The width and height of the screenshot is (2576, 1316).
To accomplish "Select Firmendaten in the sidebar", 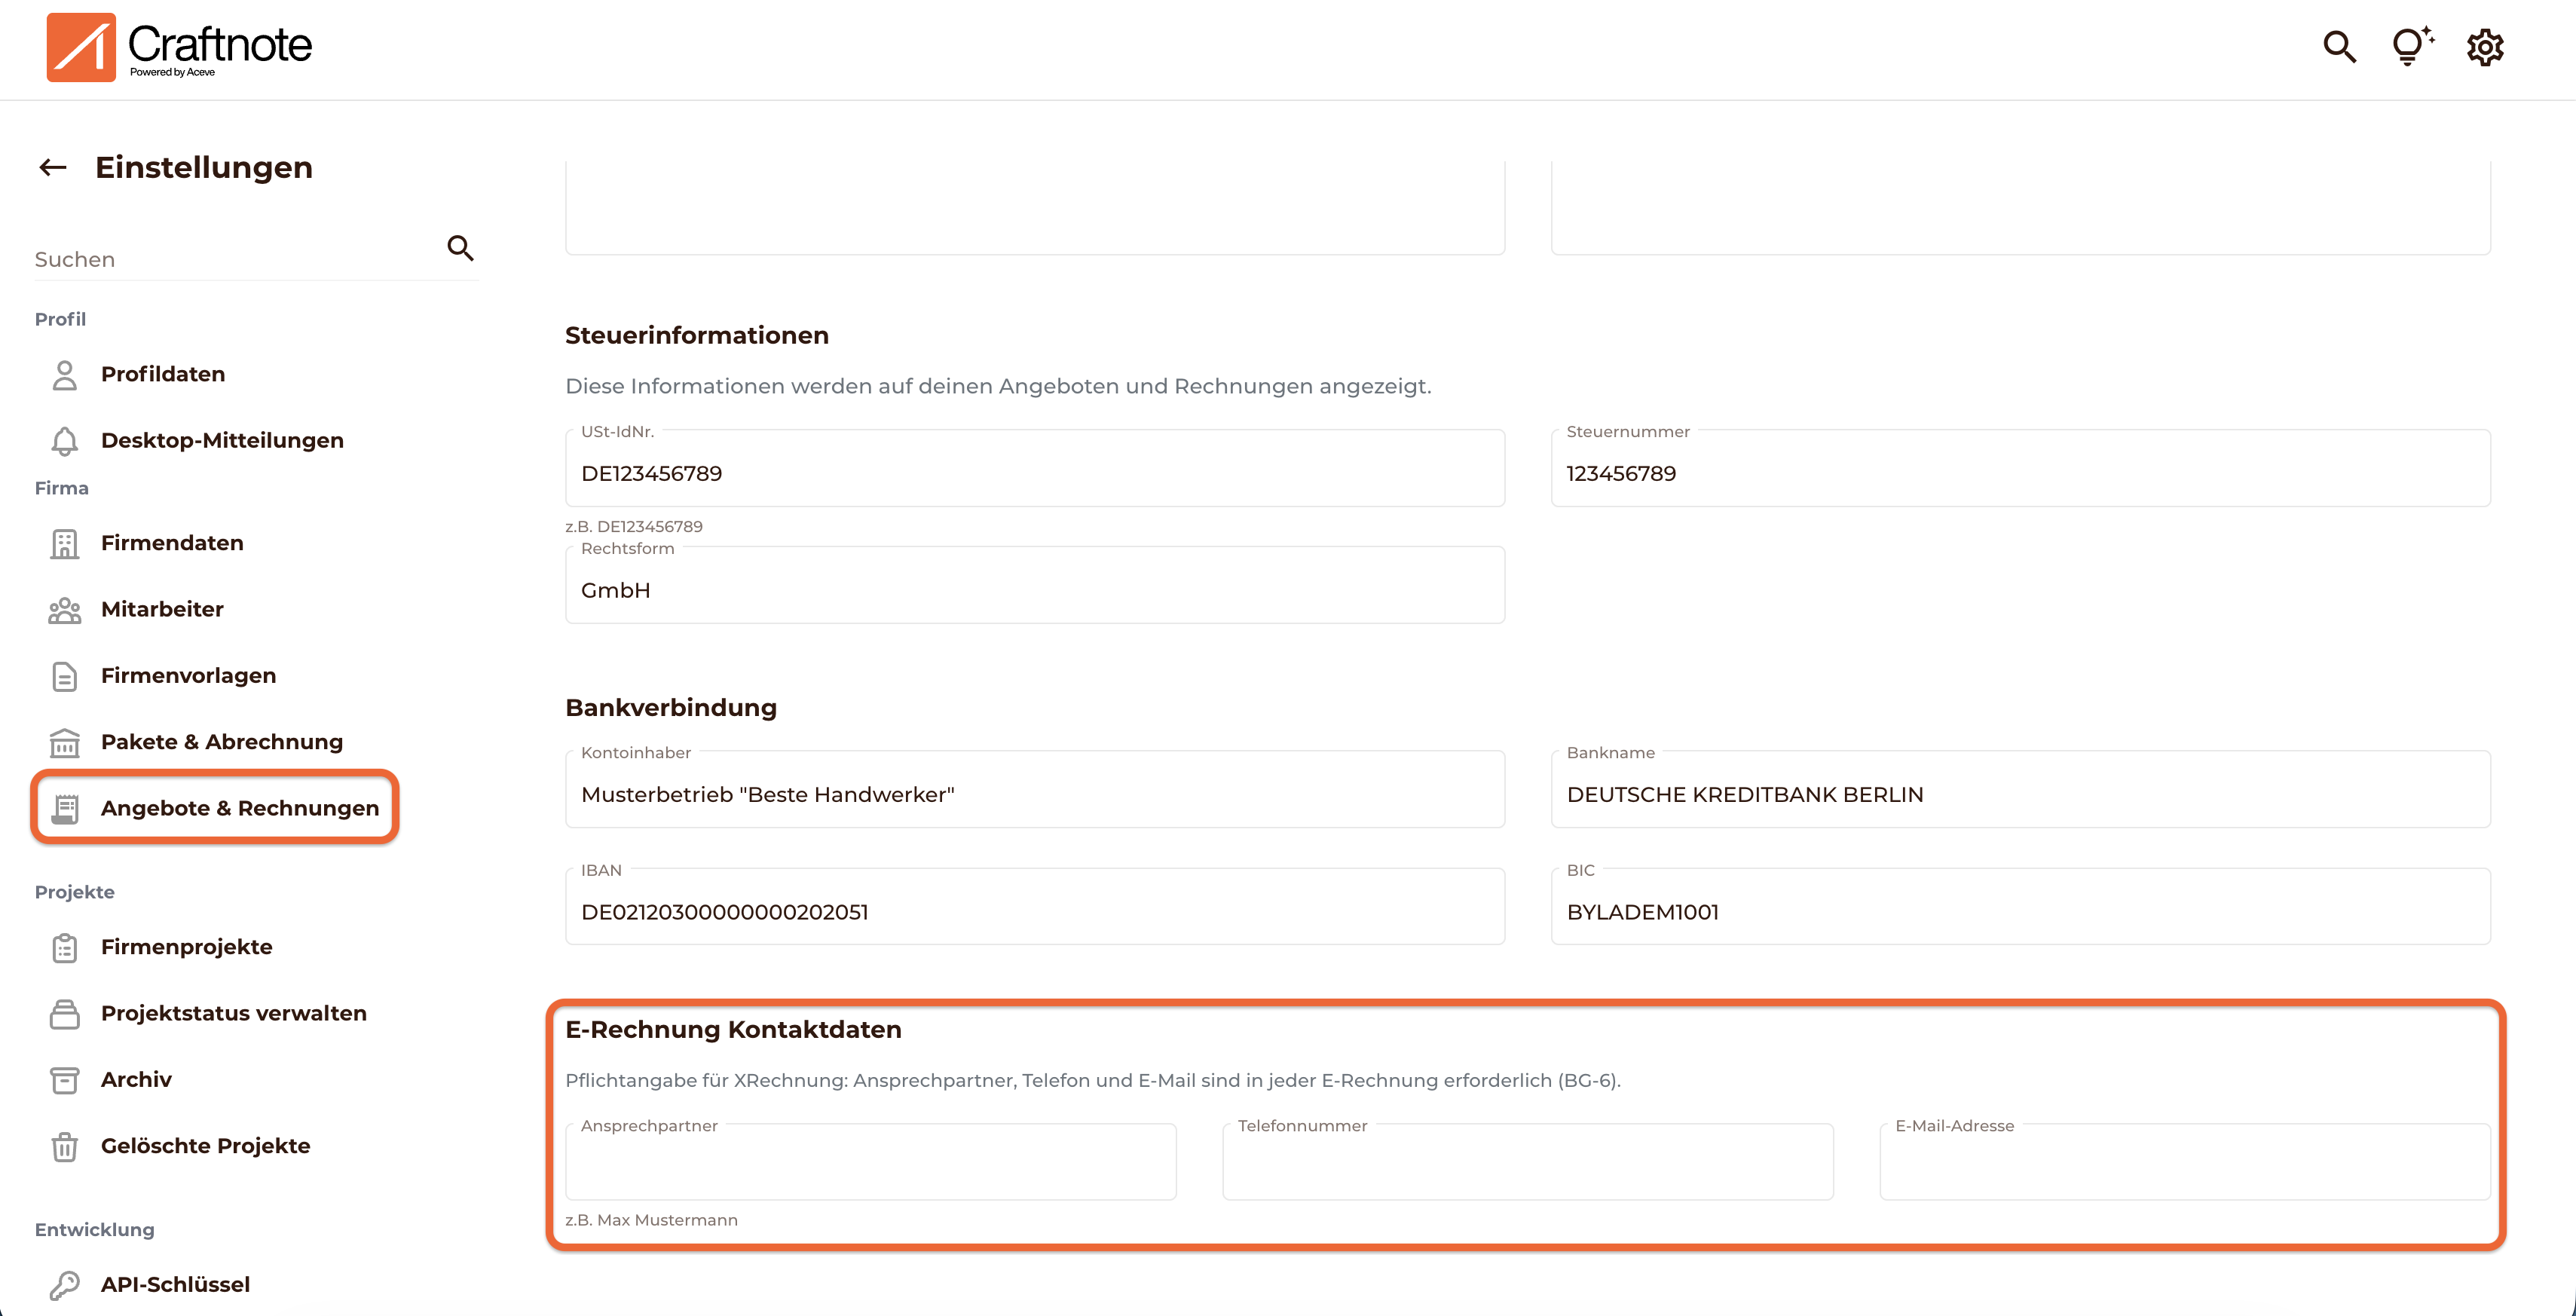I will point(172,543).
